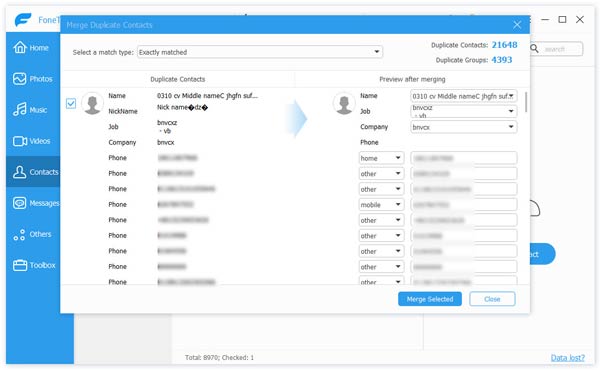Click the phone number field beside 'mobile'
Viewport: 600px width, 370px height.
(464, 205)
